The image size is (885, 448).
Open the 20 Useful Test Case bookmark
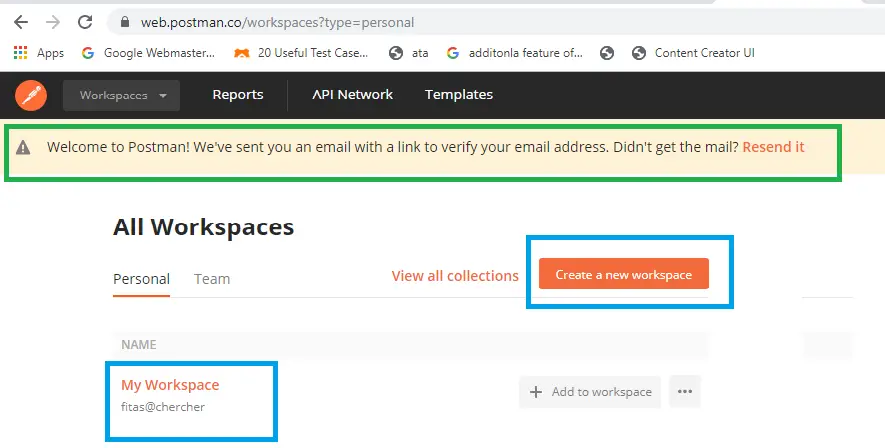pyautogui.click(x=301, y=52)
